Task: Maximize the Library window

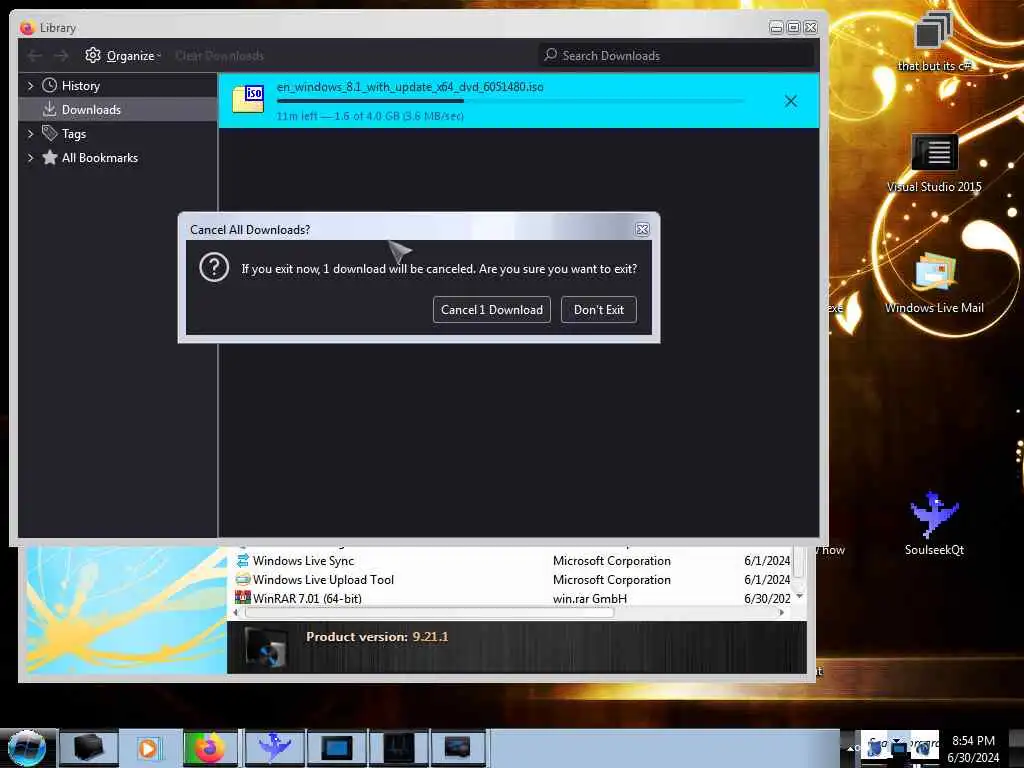Action: coord(793,27)
